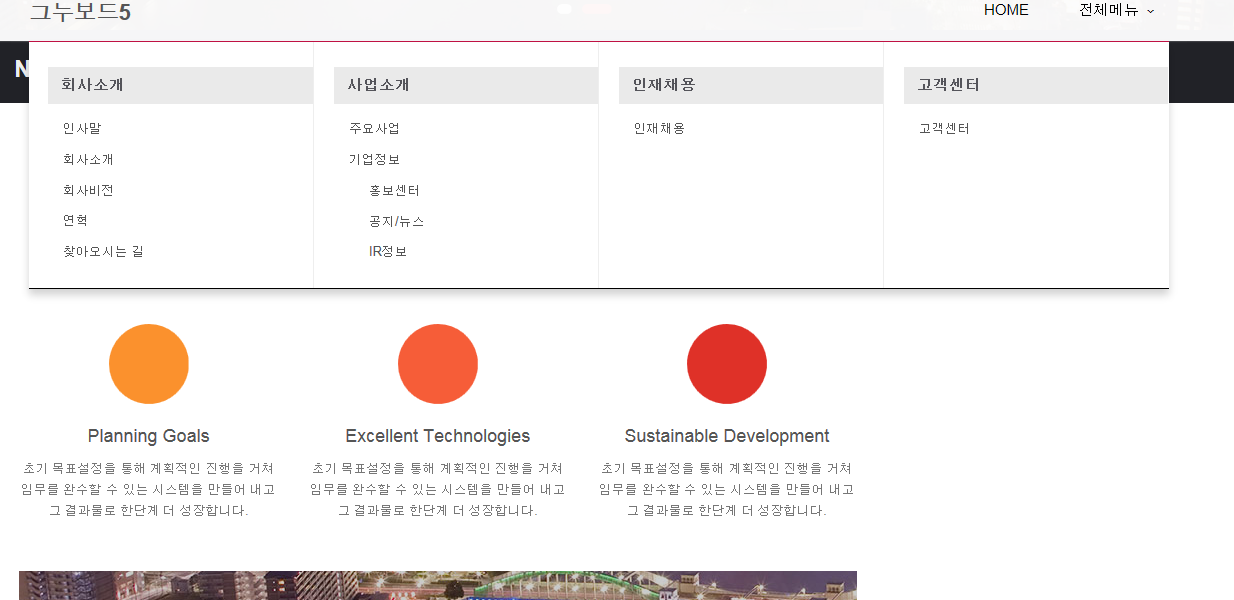Open the 찾아오시는 길 directions link
1234x600 pixels.
pyautogui.click(x=103, y=252)
